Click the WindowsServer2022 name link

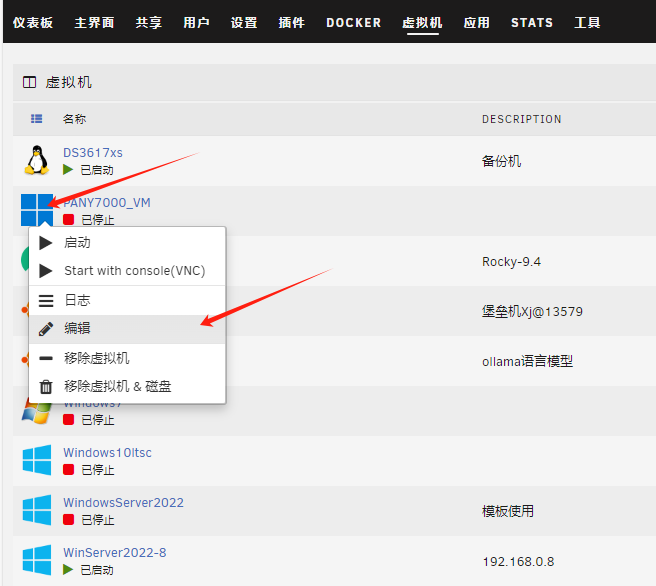click(123, 503)
